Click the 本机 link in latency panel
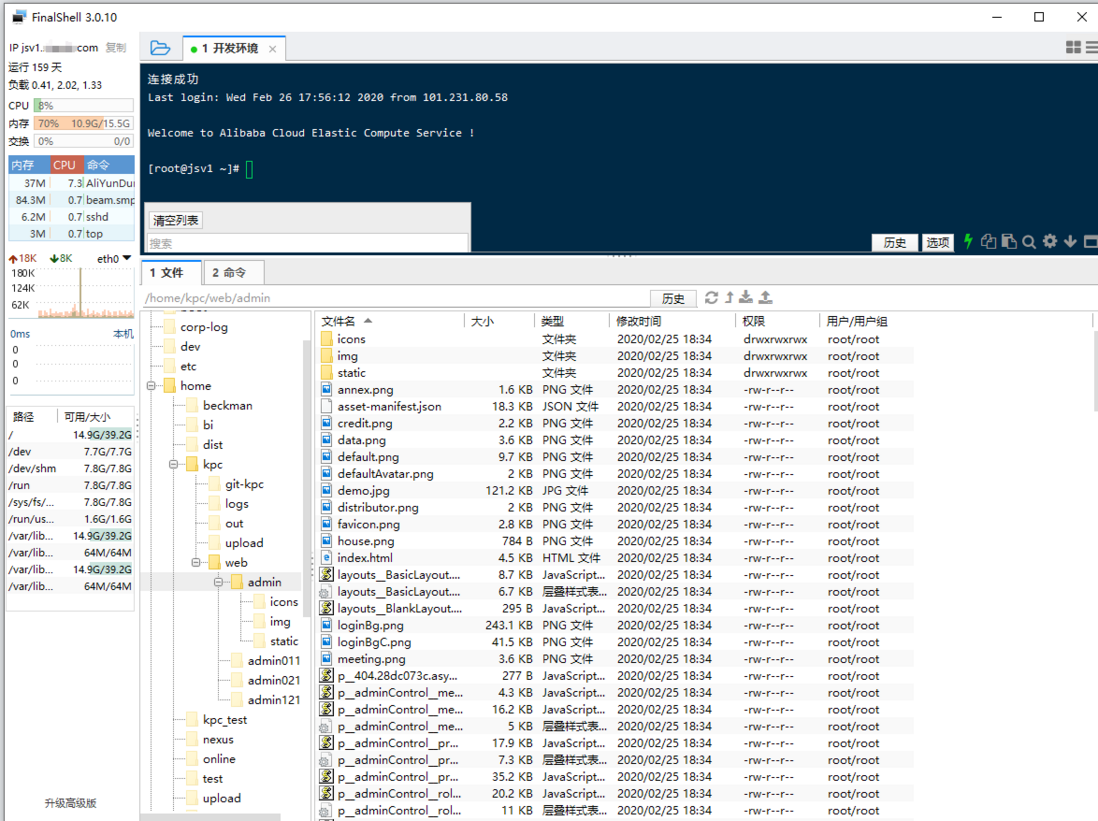The width and height of the screenshot is (1098, 821). pos(123,333)
